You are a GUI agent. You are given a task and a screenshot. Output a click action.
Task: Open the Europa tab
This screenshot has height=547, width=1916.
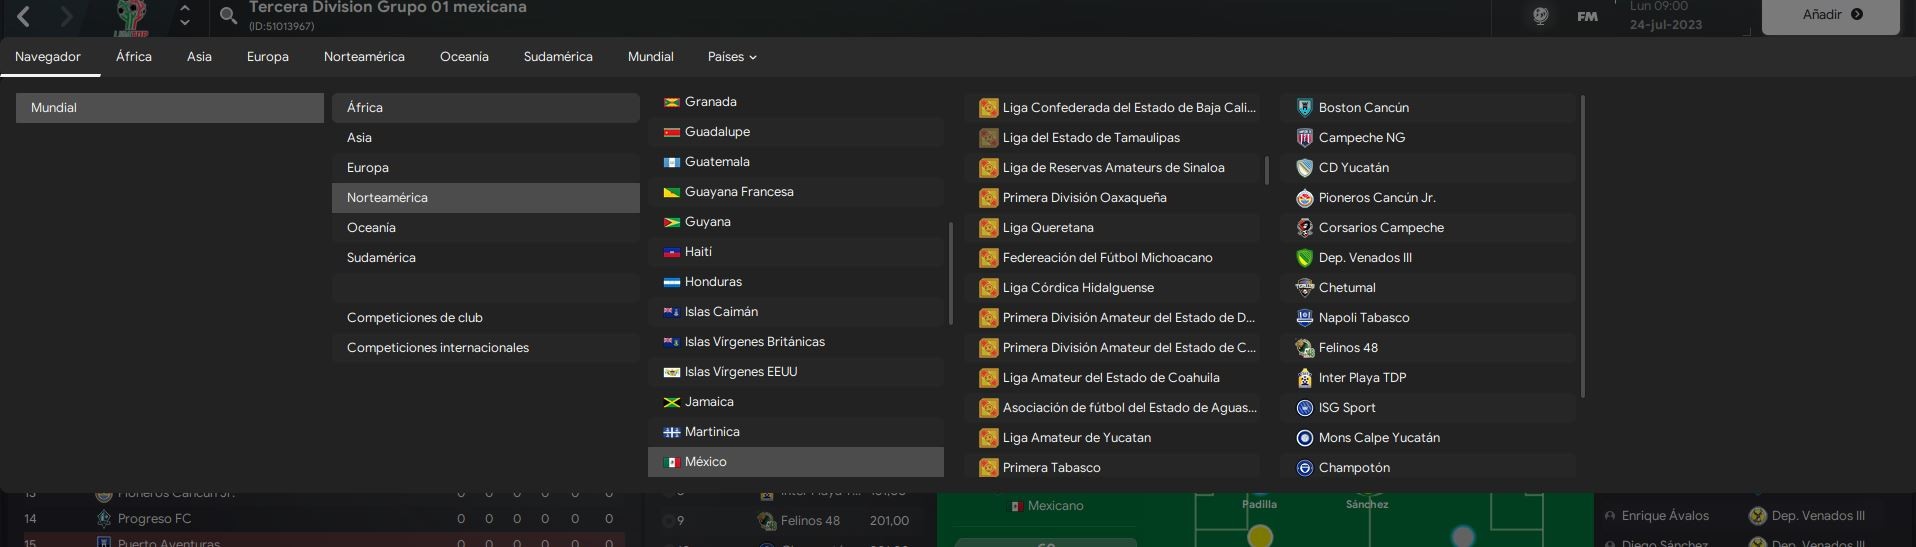[x=267, y=57]
